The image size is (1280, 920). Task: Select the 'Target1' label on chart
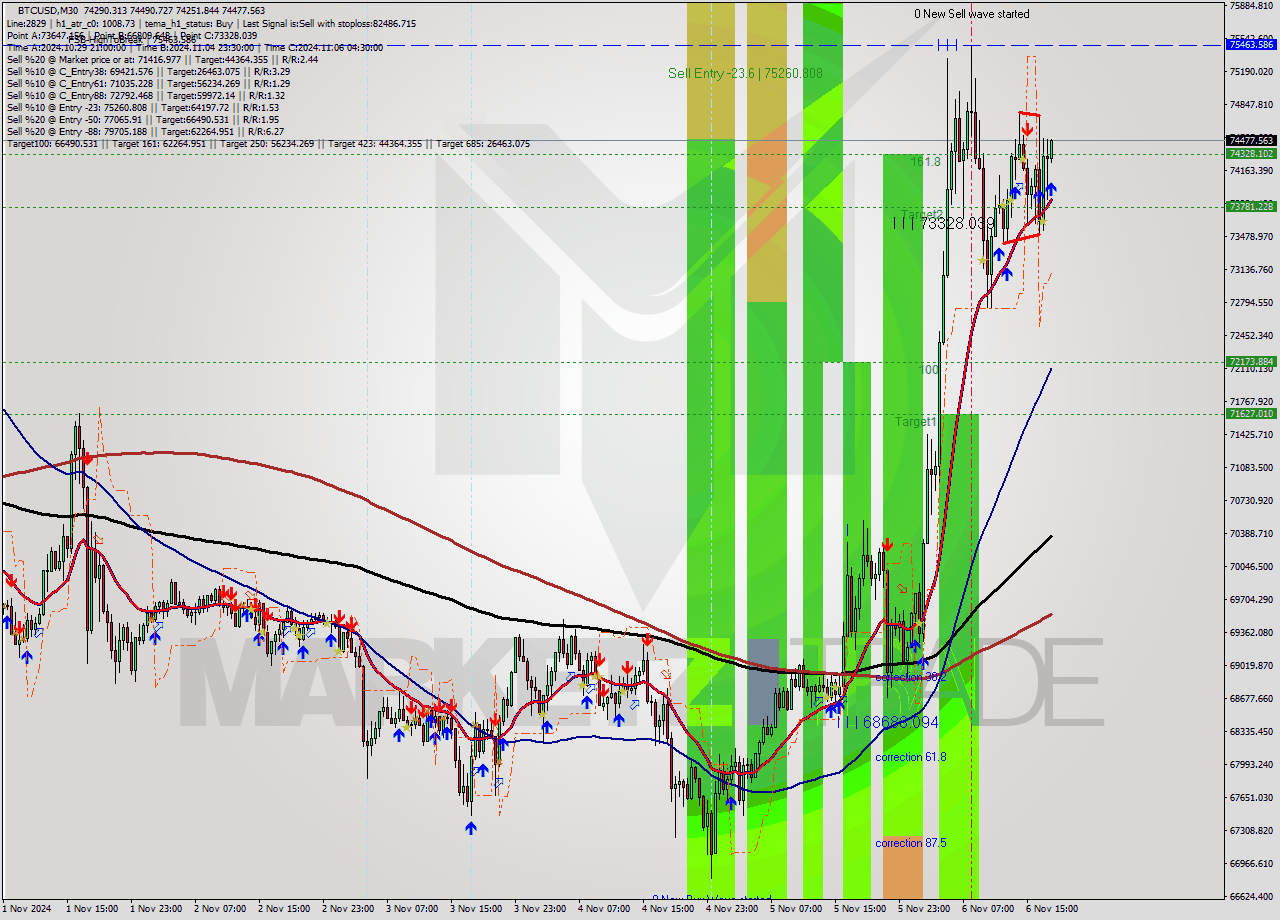point(915,422)
